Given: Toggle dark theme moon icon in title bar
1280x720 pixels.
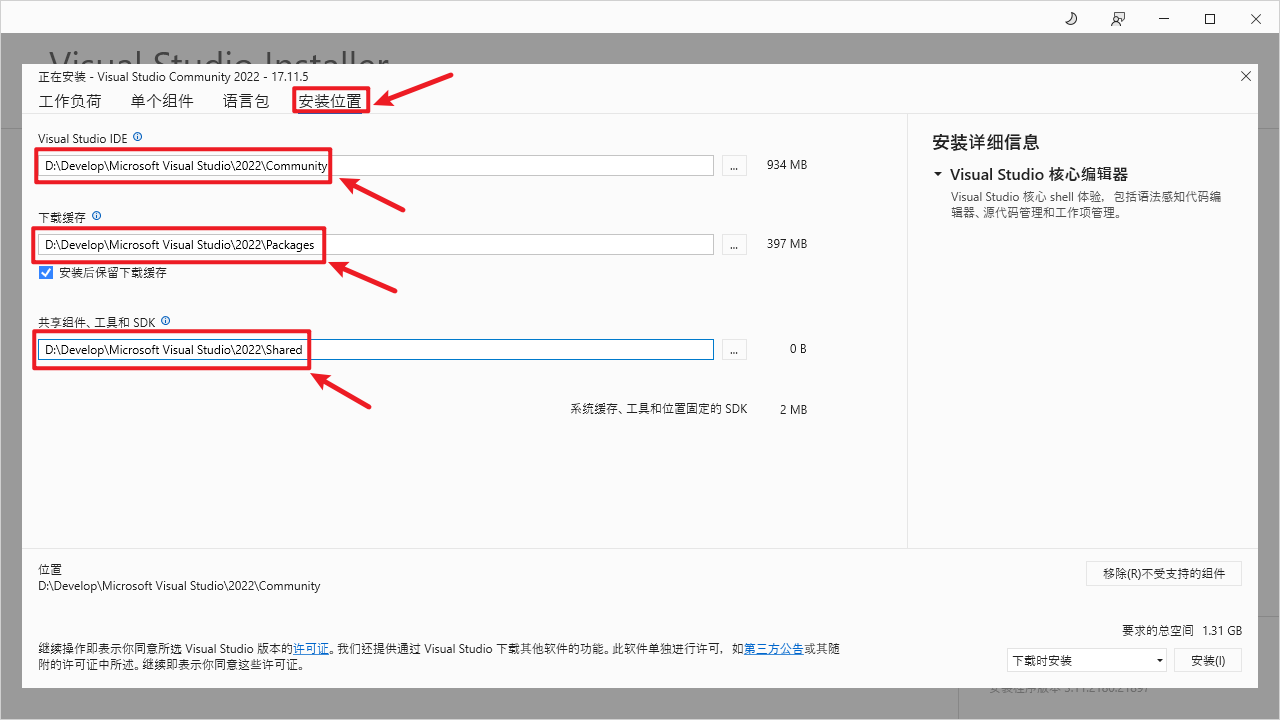Looking at the screenshot, I should click(x=1071, y=19).
